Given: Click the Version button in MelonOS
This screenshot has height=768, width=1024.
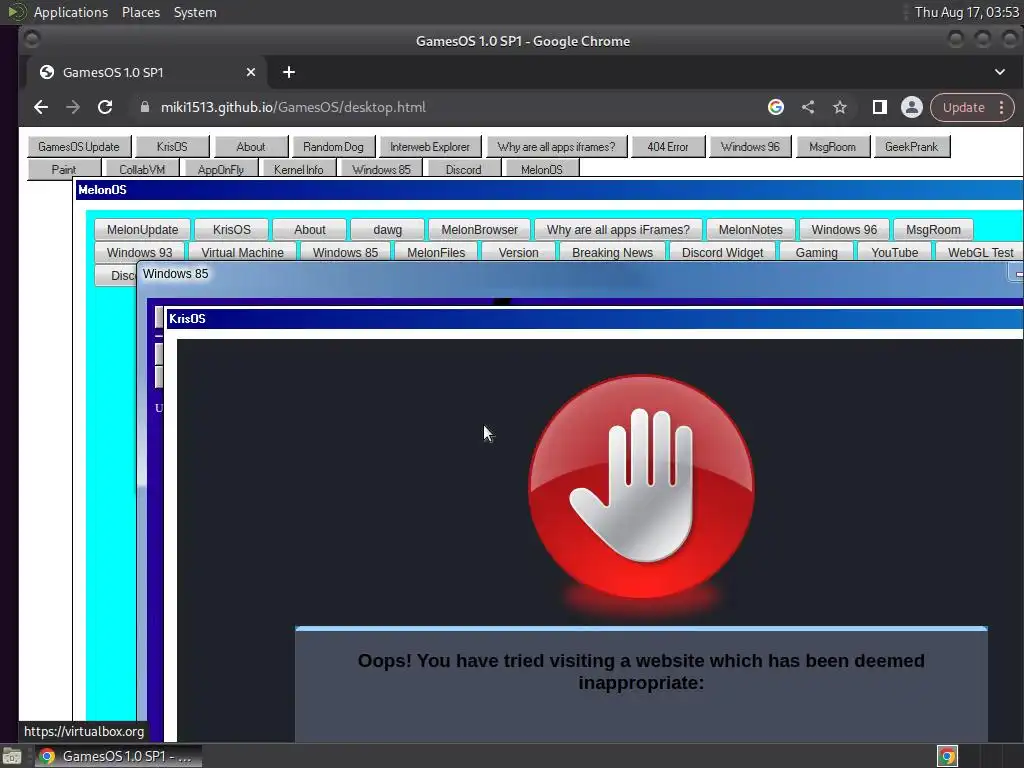Looking at the screenshot, I should point(519,252).
